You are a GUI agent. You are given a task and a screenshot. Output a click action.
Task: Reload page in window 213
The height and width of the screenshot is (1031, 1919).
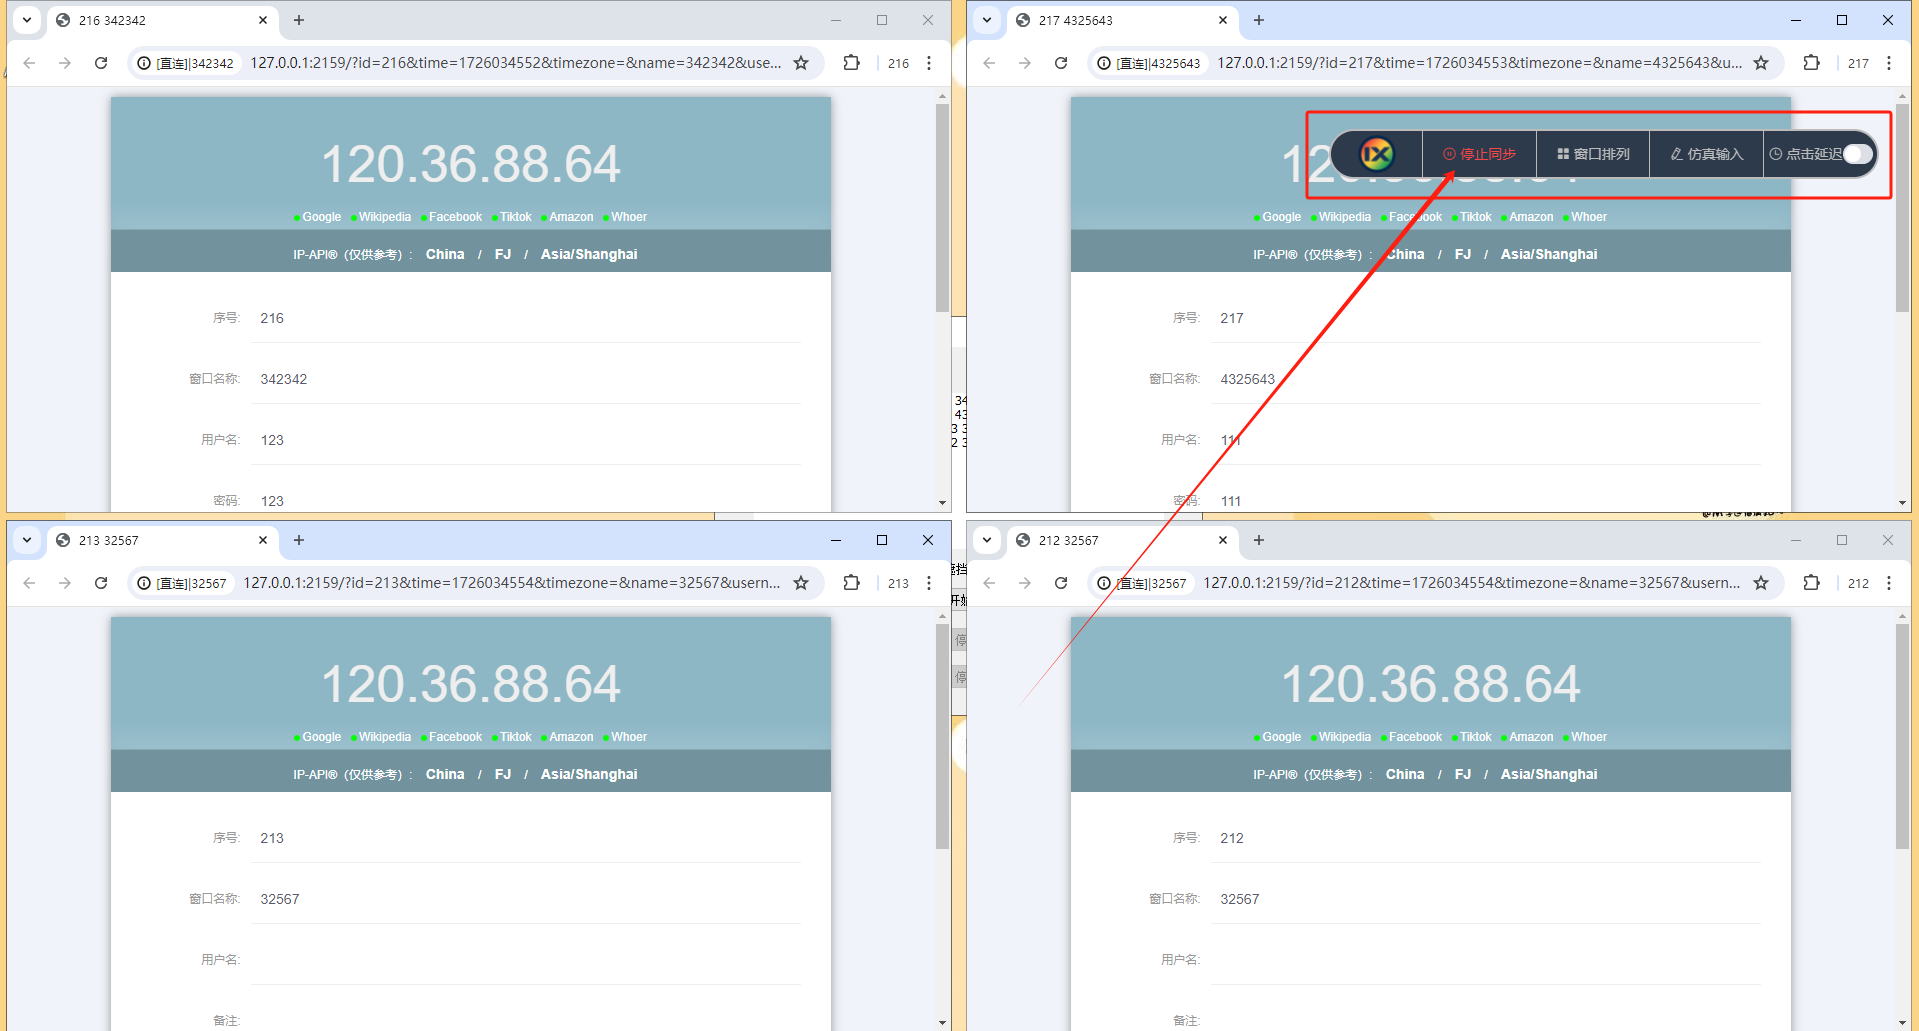coord(101,583)
